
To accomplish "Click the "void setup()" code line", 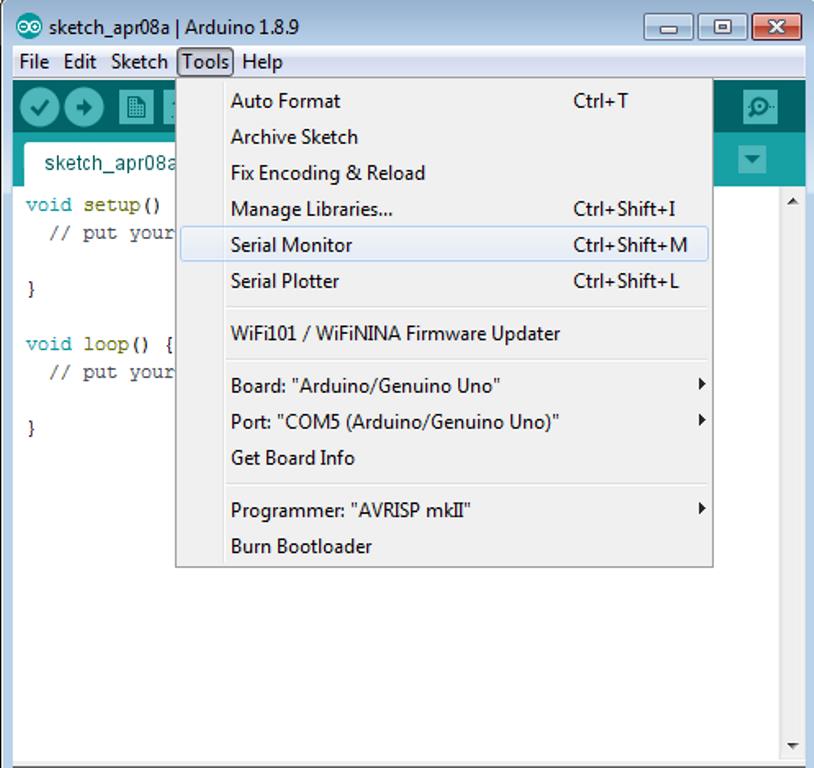I will click(x=93, y=205).
